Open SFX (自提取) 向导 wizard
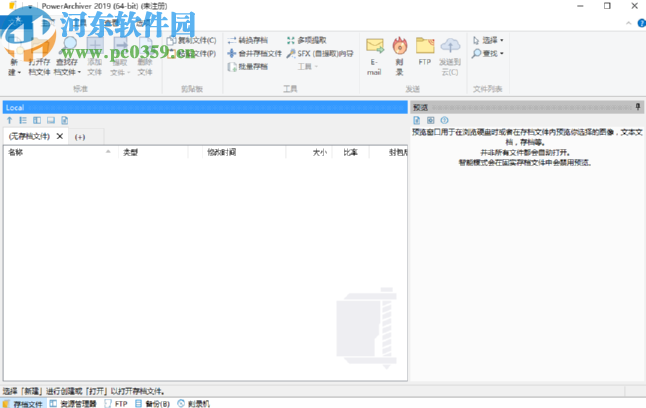 tap(320, 54)
